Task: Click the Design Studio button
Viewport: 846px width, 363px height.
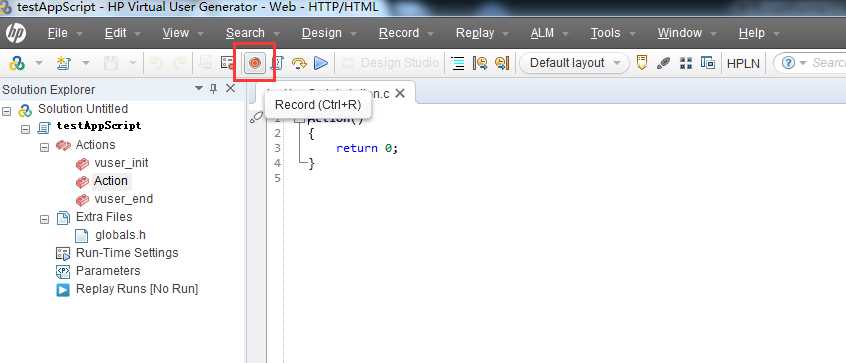Action: (391, 63)
